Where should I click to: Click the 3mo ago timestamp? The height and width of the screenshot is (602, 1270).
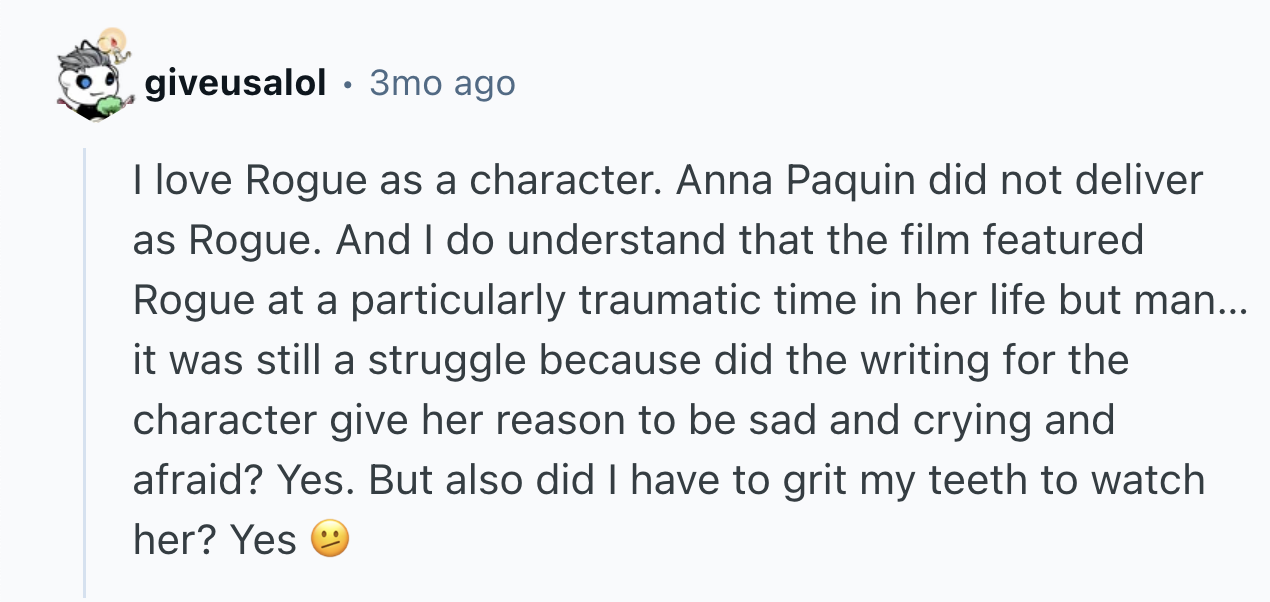click(442, 84)
